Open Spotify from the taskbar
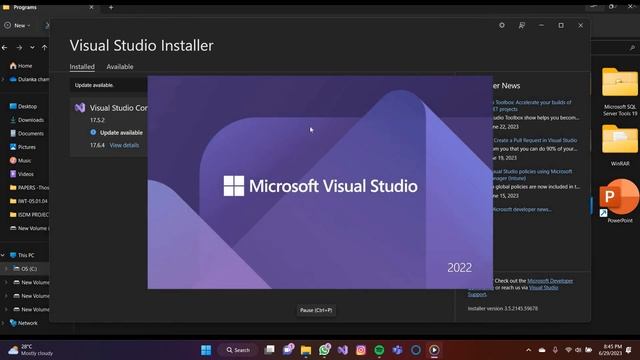This screenshot has width=640, height=360. [379, 350]
